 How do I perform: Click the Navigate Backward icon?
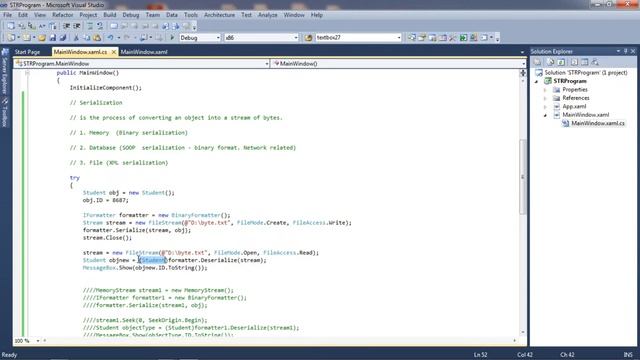(144, 38)
